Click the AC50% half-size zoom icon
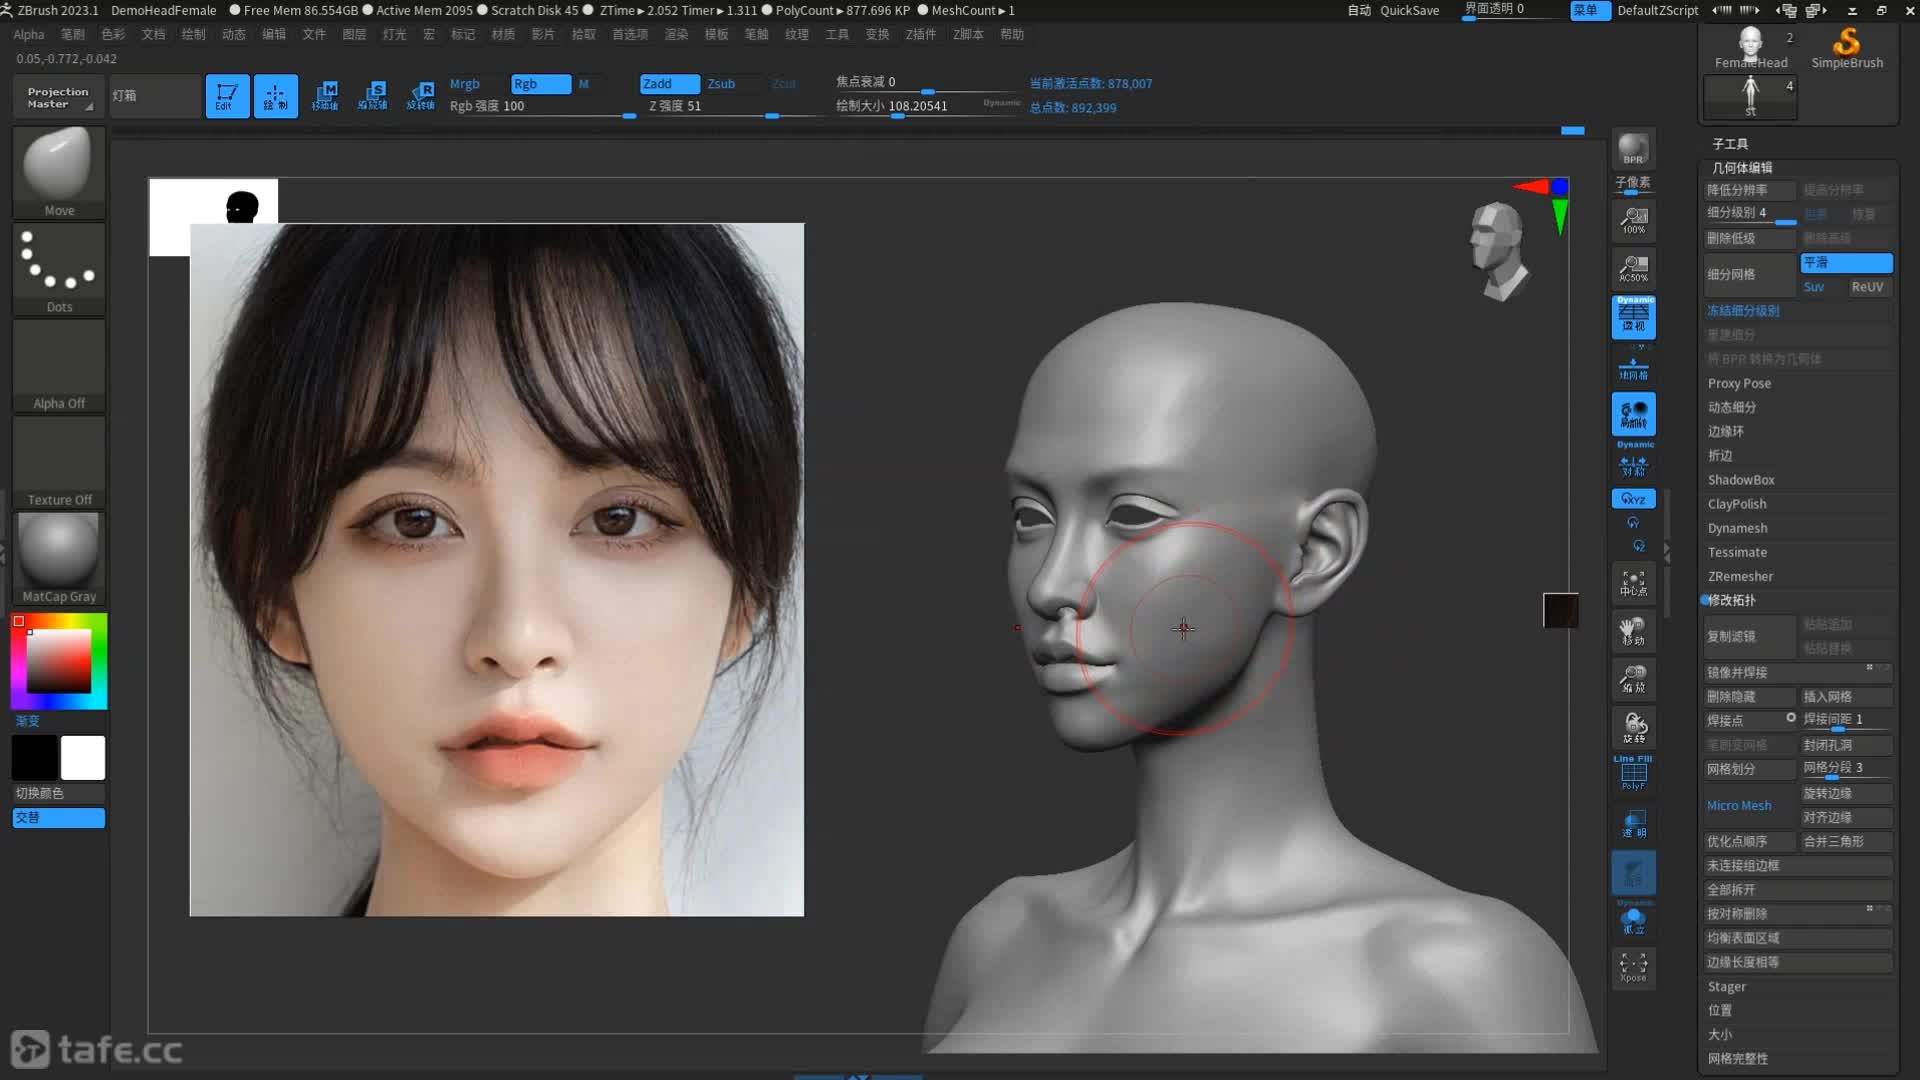1920x1080 pixels. tap(1633, 269)
